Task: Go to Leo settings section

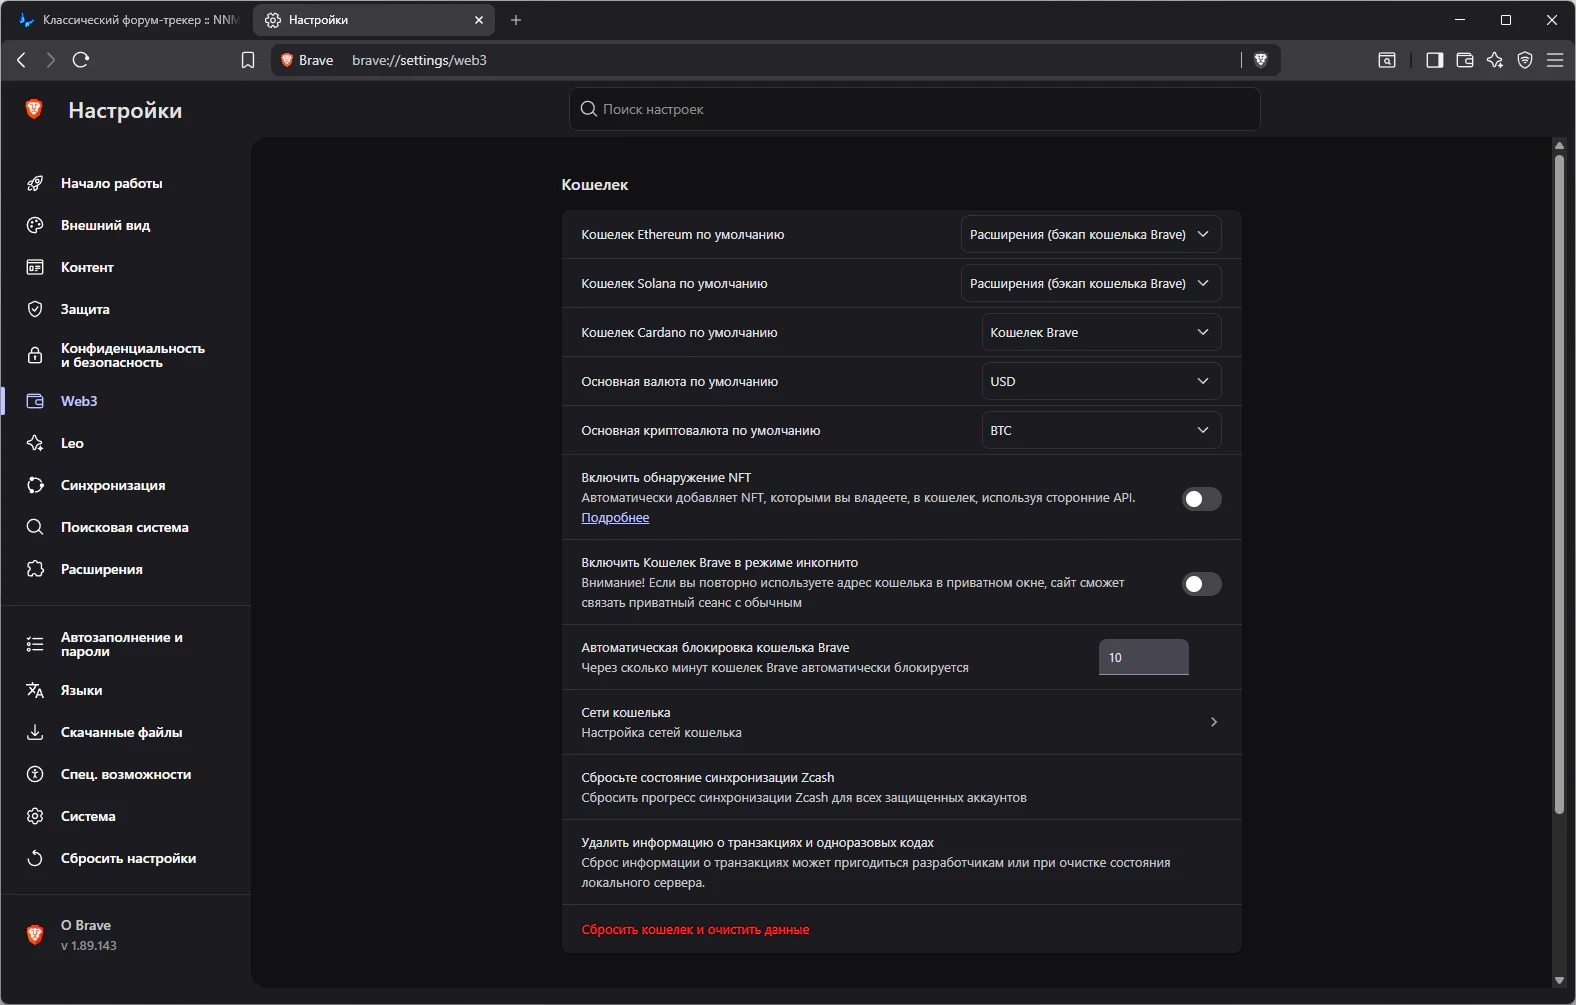Action: point(72,443)
